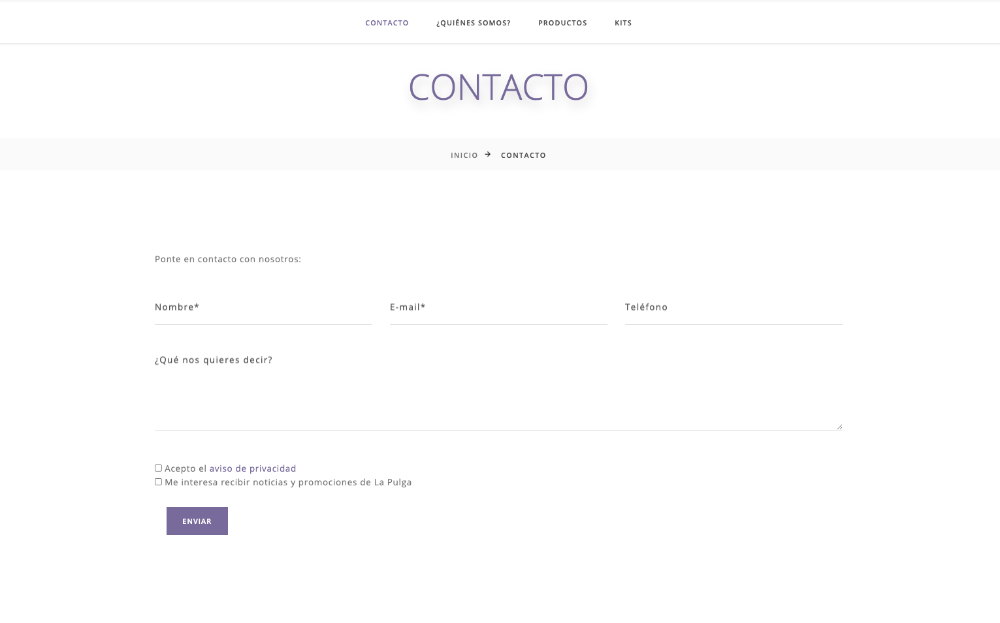Click CONTACTO in the breadcrumb trail

click(523, 155)
